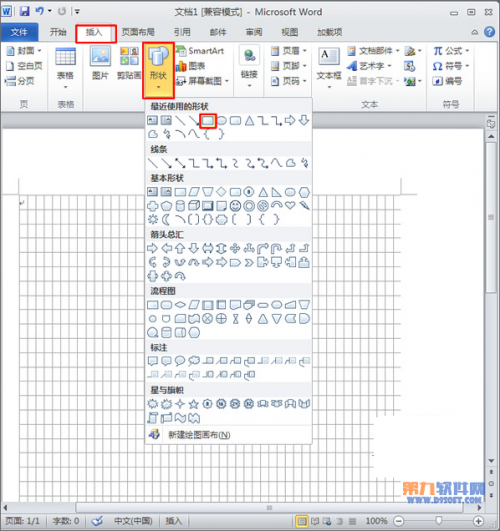Viewport: 500px width, 531px height.
Task: Select the cloud callout shape
Action: click(194, 361)
